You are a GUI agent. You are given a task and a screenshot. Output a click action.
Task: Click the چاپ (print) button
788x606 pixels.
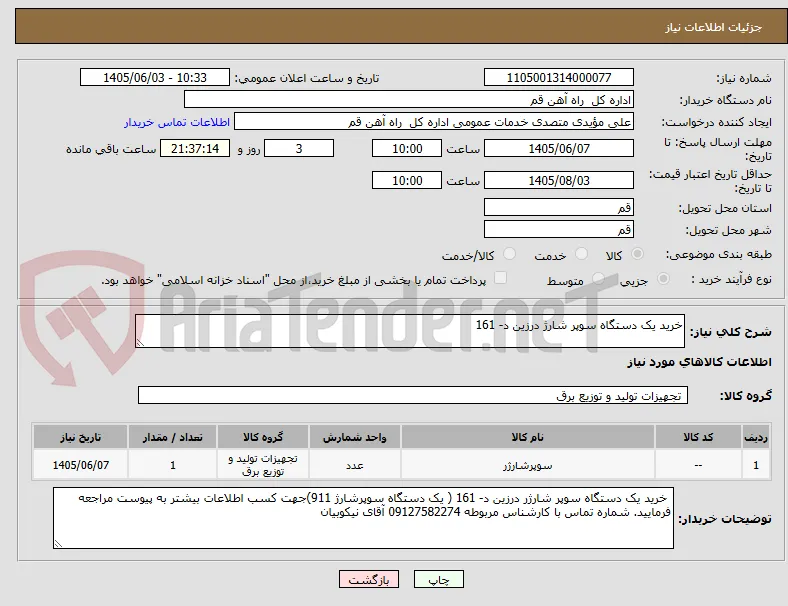pos(438,579)
